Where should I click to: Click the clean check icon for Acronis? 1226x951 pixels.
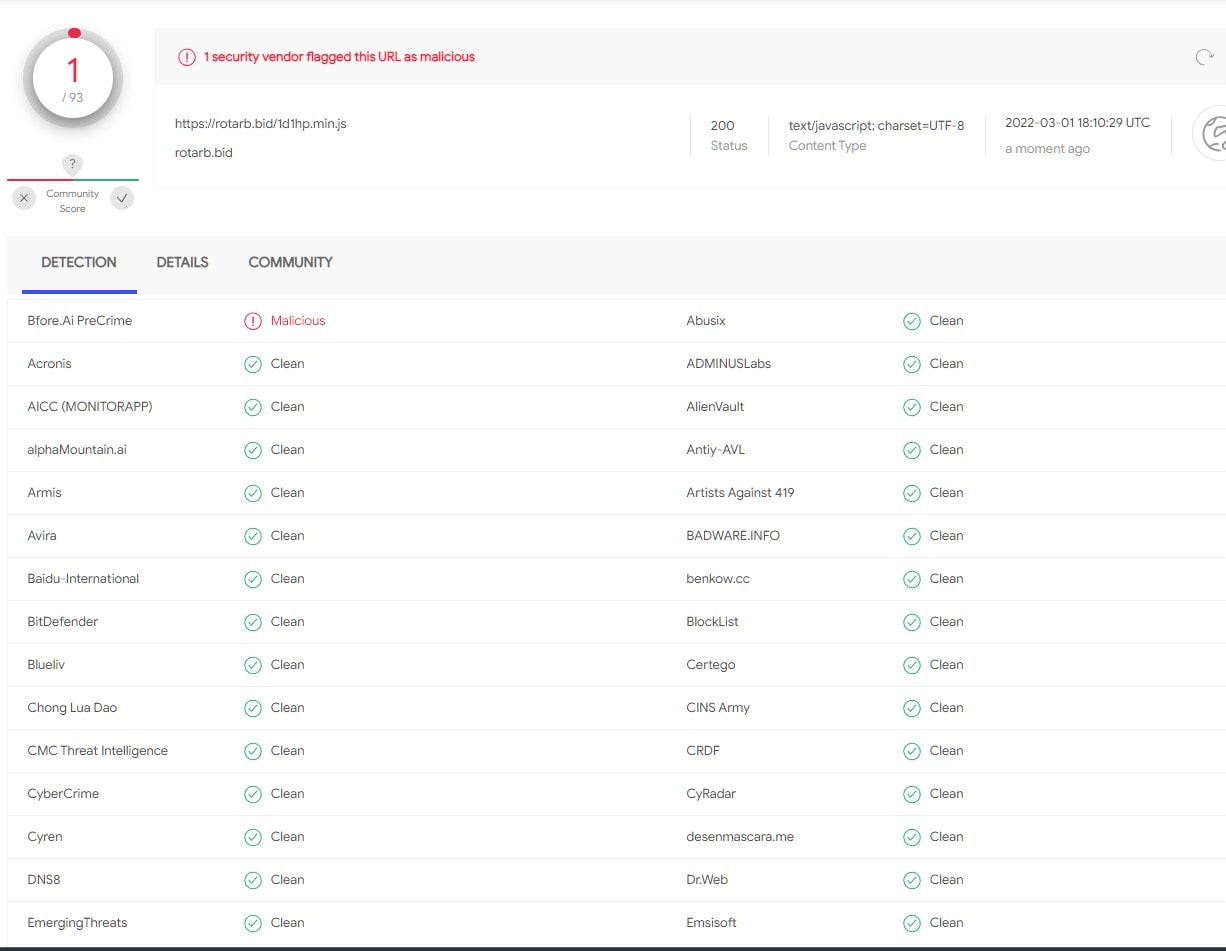[253, 364]
